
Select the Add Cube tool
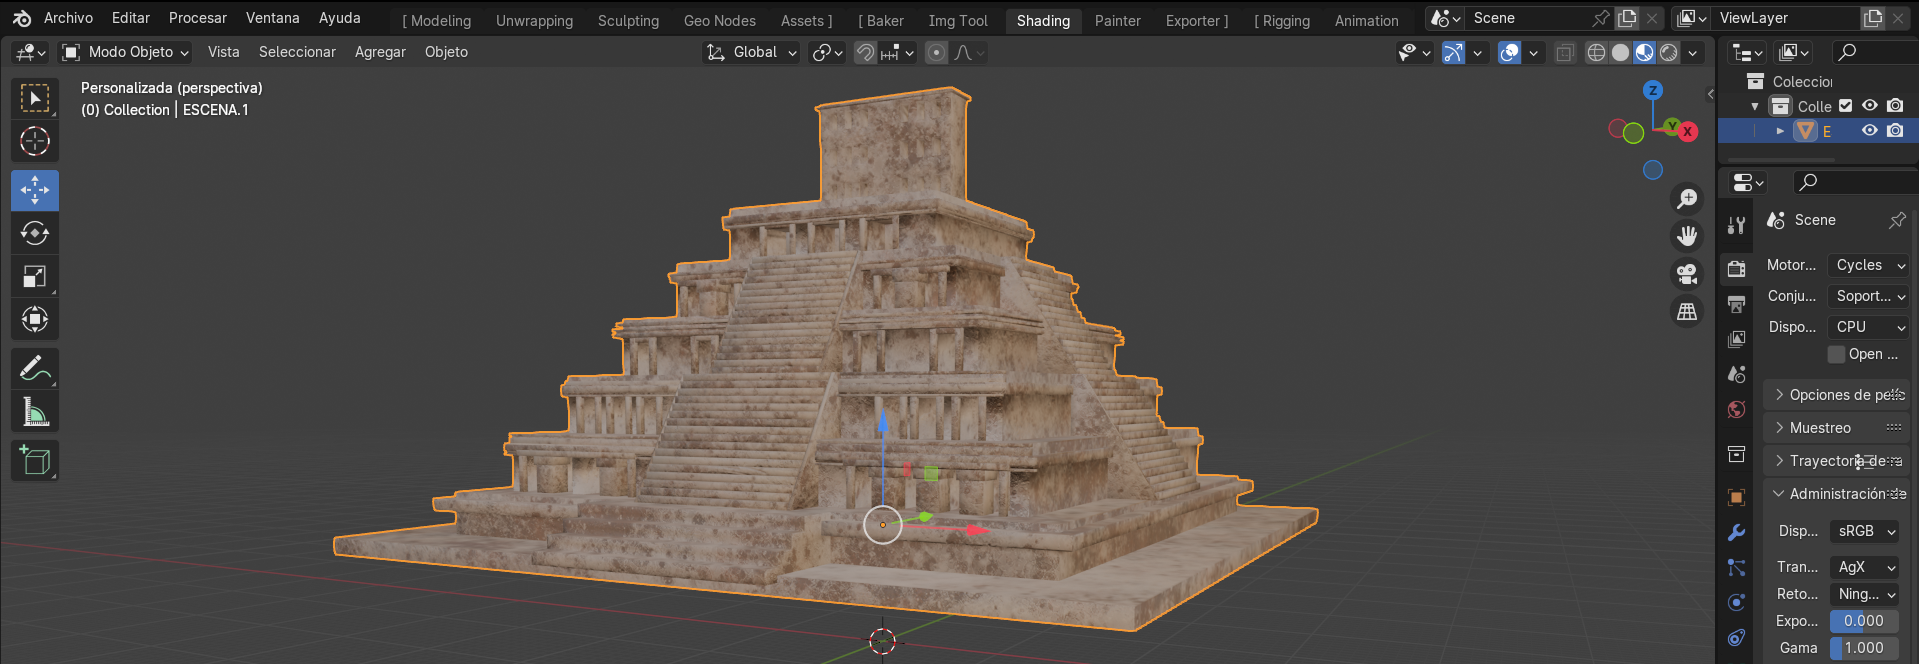(x=35, y=461)
